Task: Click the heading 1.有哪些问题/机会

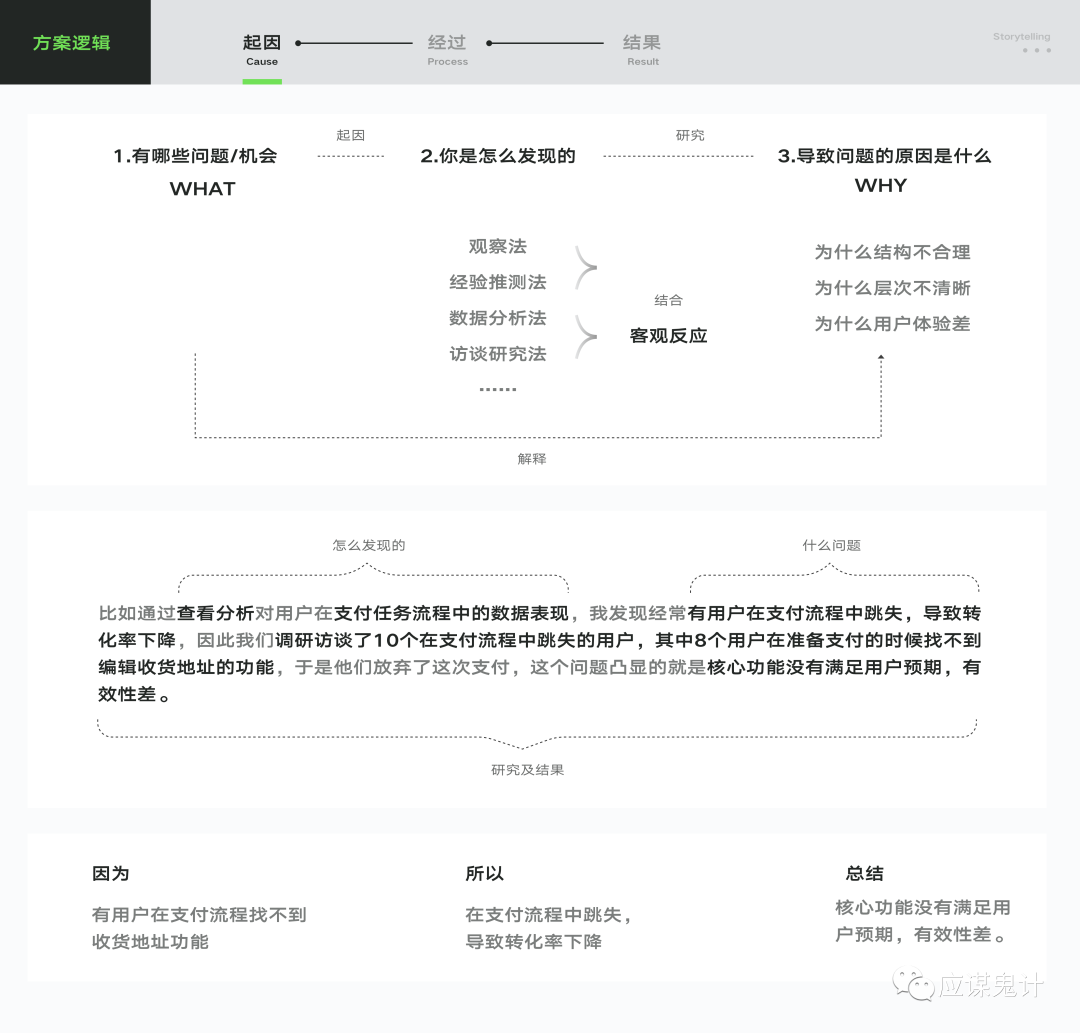Action: click(x=196, y=156)
